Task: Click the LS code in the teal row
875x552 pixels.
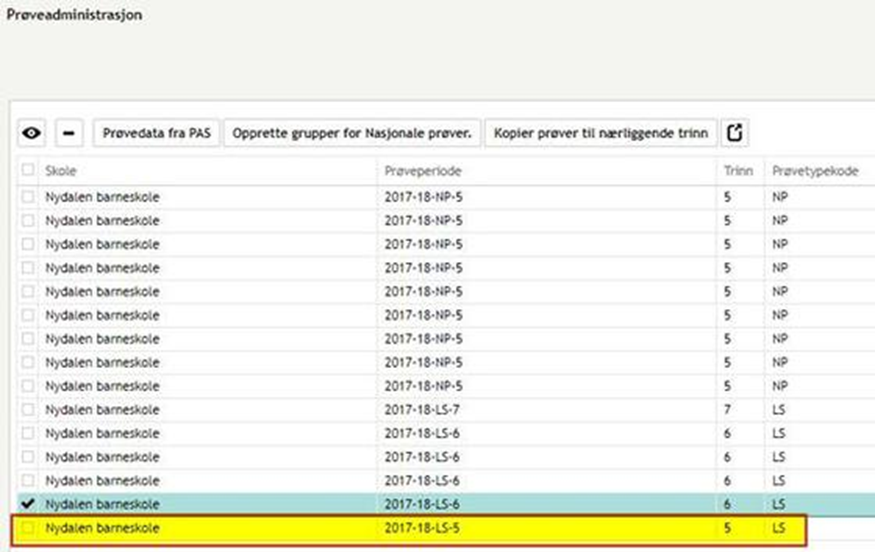Action: tap(779, 504)
